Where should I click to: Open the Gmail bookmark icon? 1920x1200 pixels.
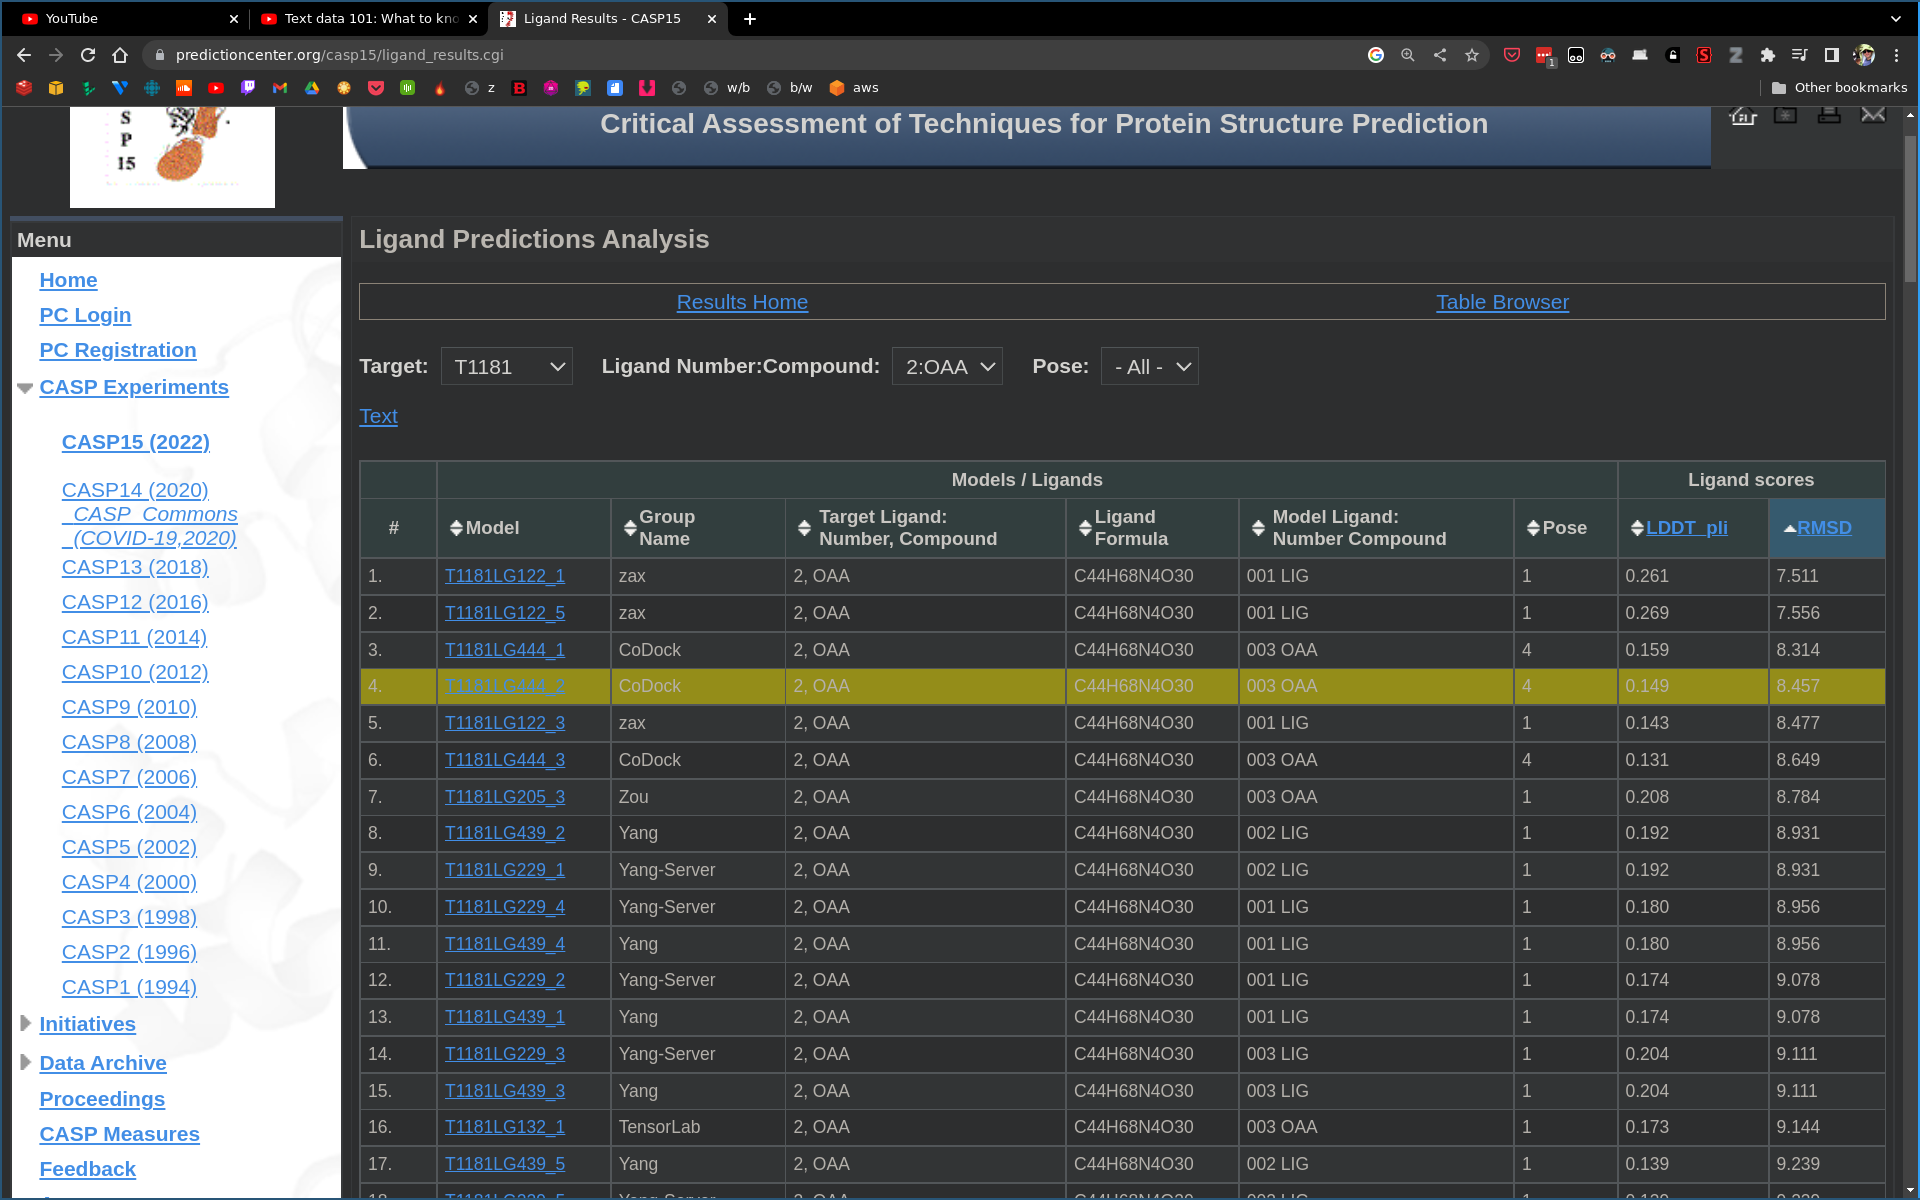[x=280, y=88]
